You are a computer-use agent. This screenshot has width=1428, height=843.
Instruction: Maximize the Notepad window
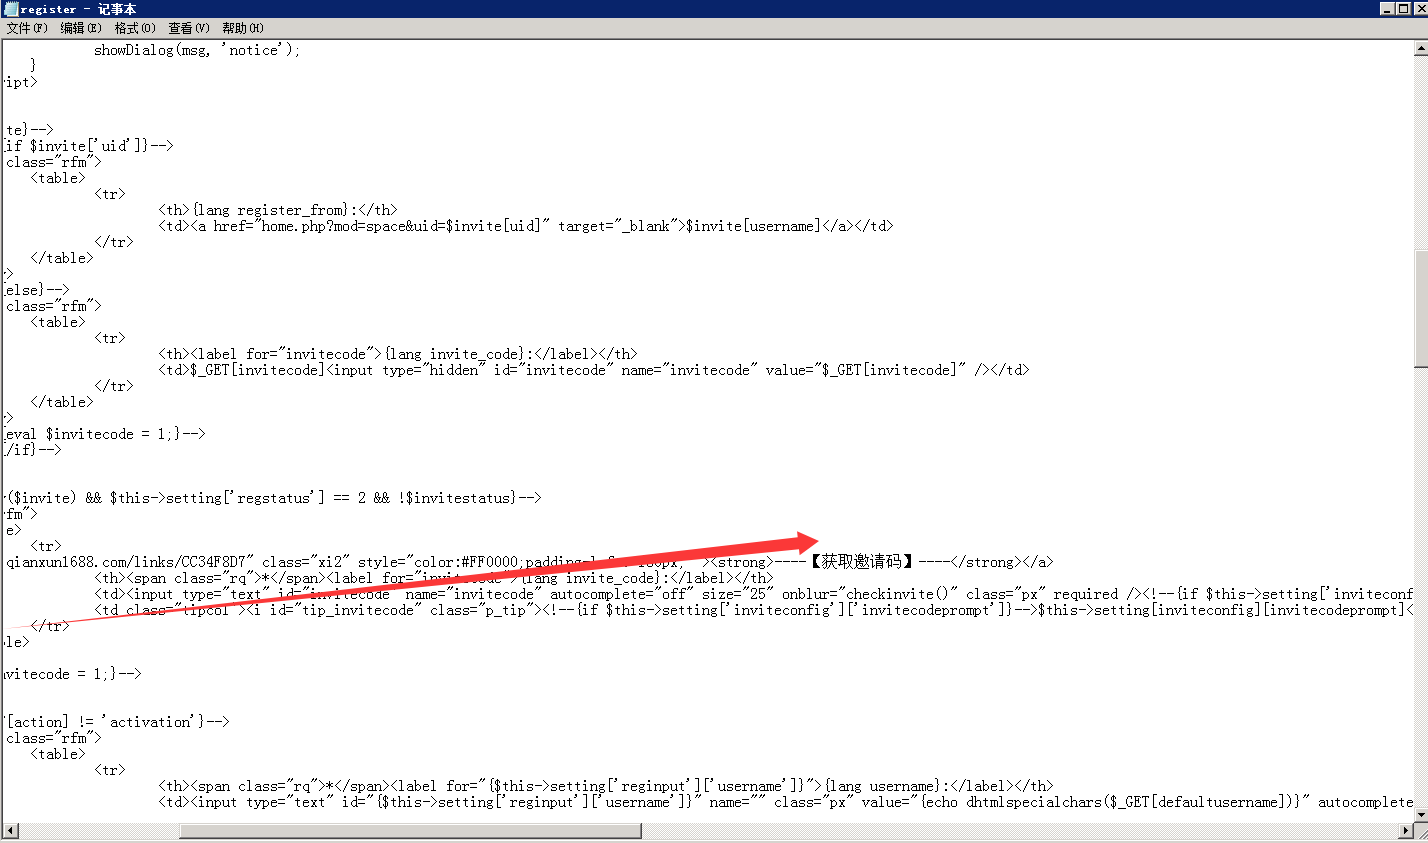(x=1403, y=9)
